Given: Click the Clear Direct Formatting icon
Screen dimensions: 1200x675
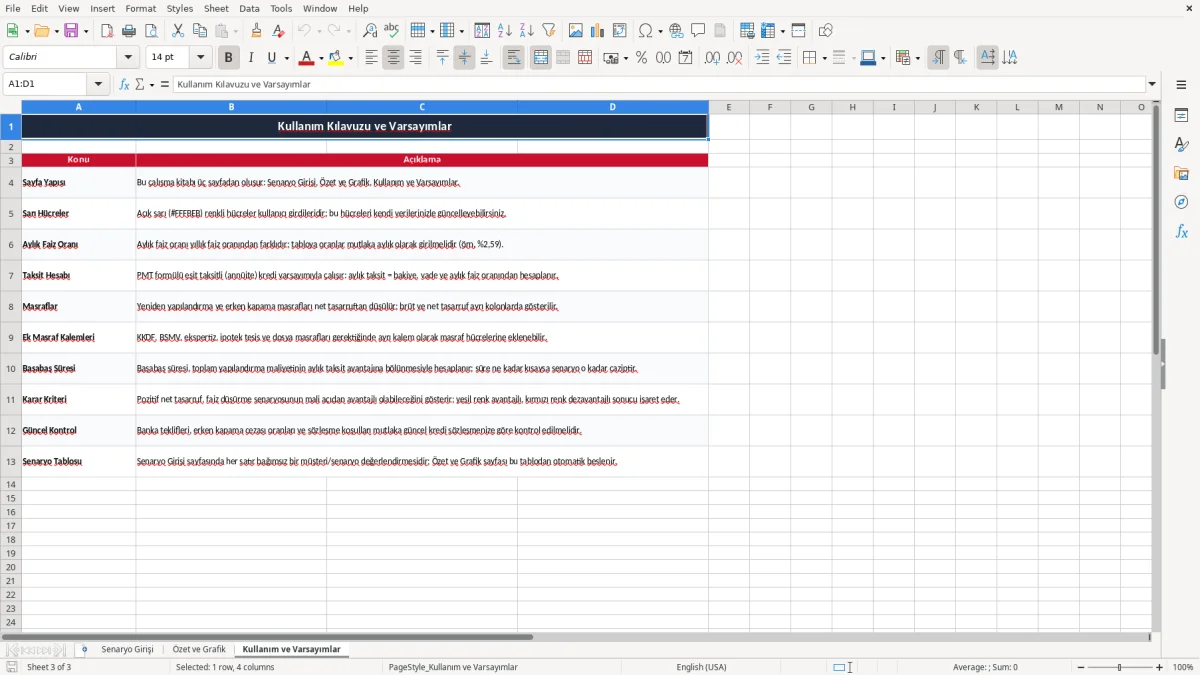Looking at the screenshot, I should (279, 31).
